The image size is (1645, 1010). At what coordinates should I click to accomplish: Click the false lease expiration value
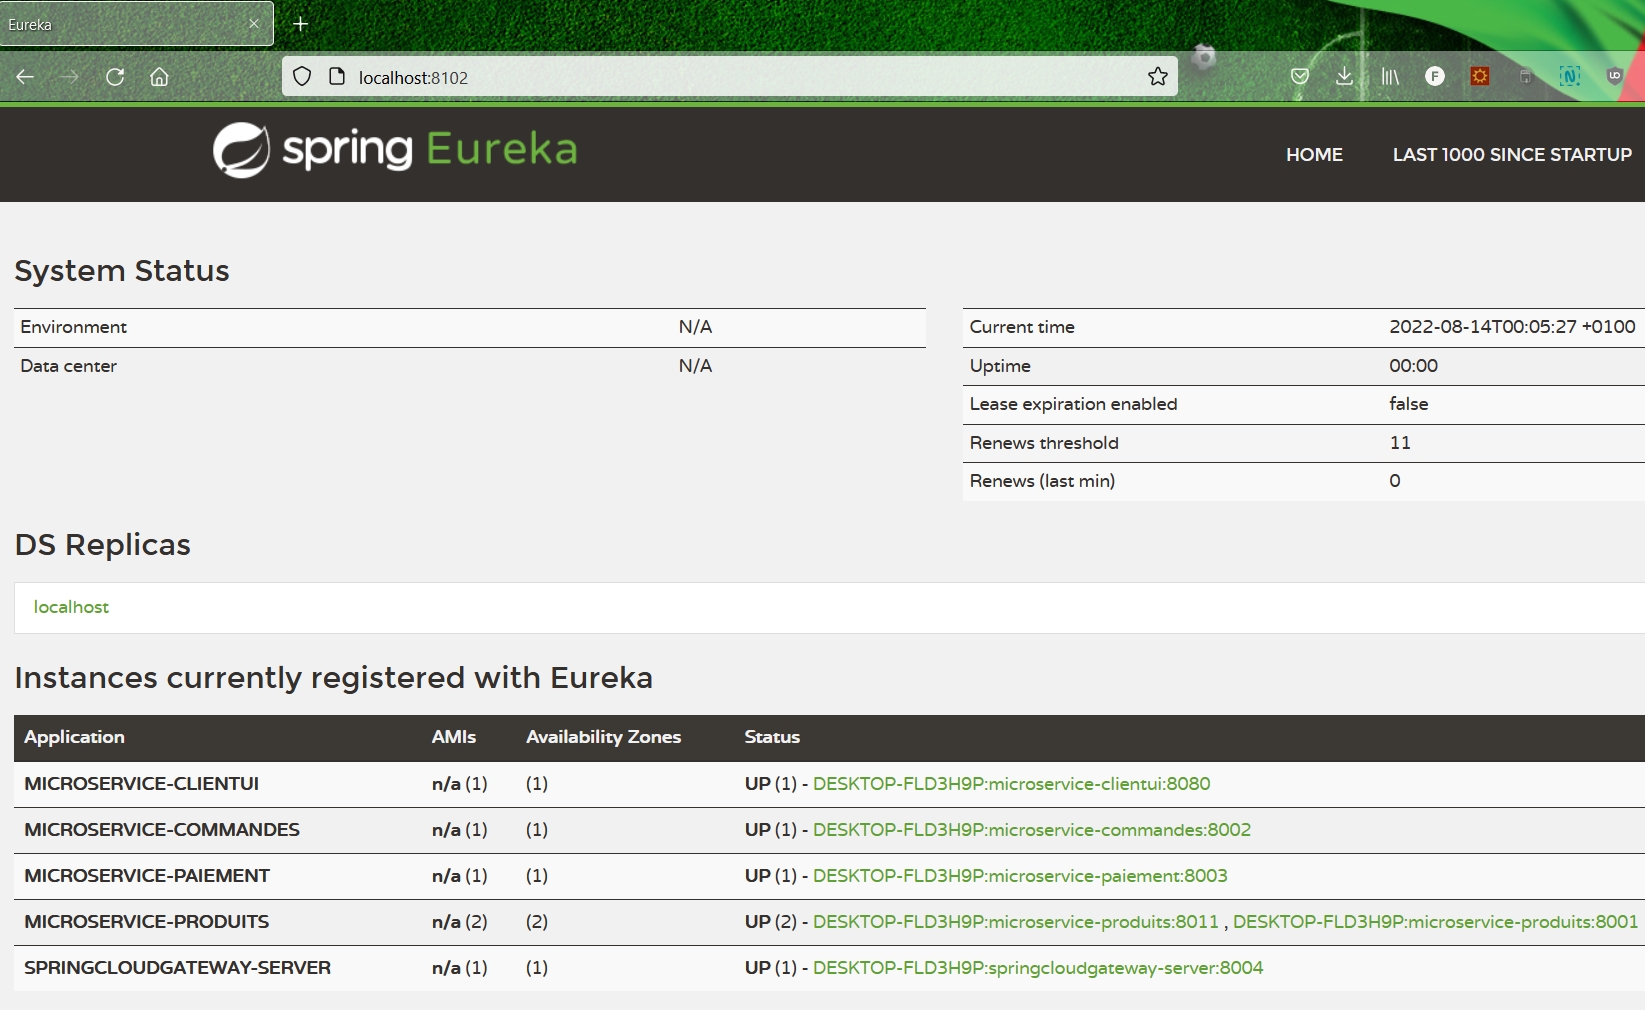pyautogui.click(x=1408, y=404)
